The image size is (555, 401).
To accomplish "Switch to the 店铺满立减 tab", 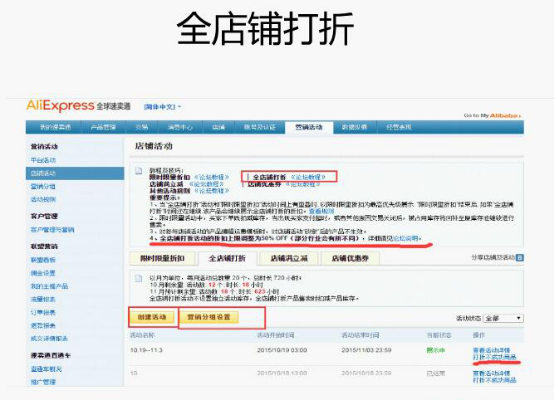I will coord(289,258).
